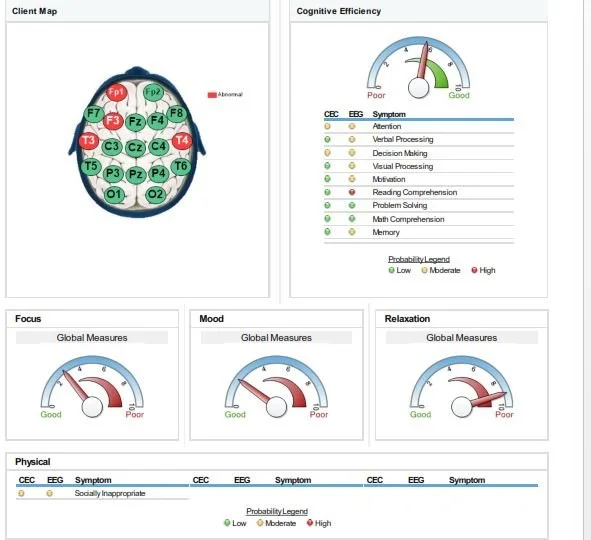Select the T6 electrode
The image size is (591, 540).
[x=181, y=166]
